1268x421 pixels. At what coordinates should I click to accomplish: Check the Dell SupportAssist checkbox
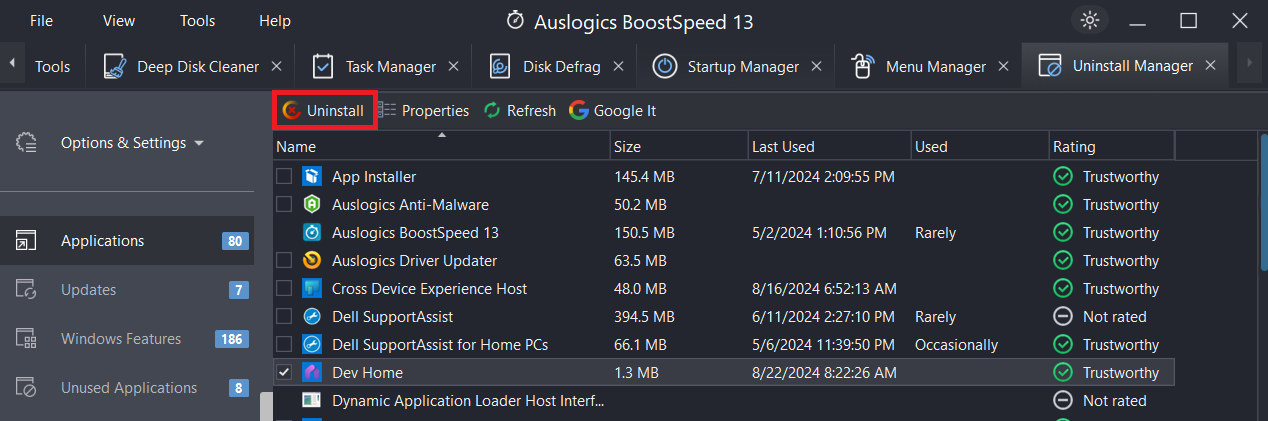coord(284,316)
